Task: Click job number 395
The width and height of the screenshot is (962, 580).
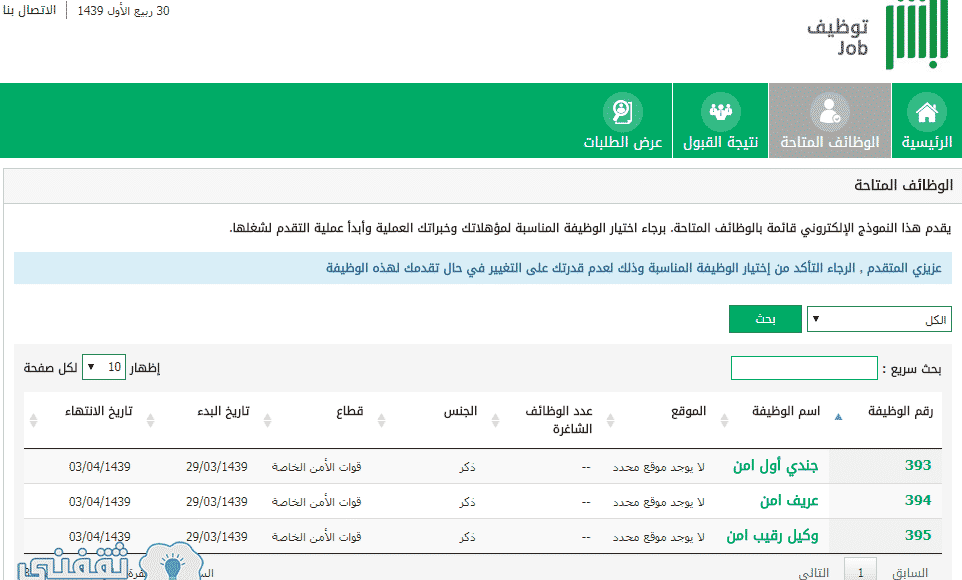Action: click(918, 535)
